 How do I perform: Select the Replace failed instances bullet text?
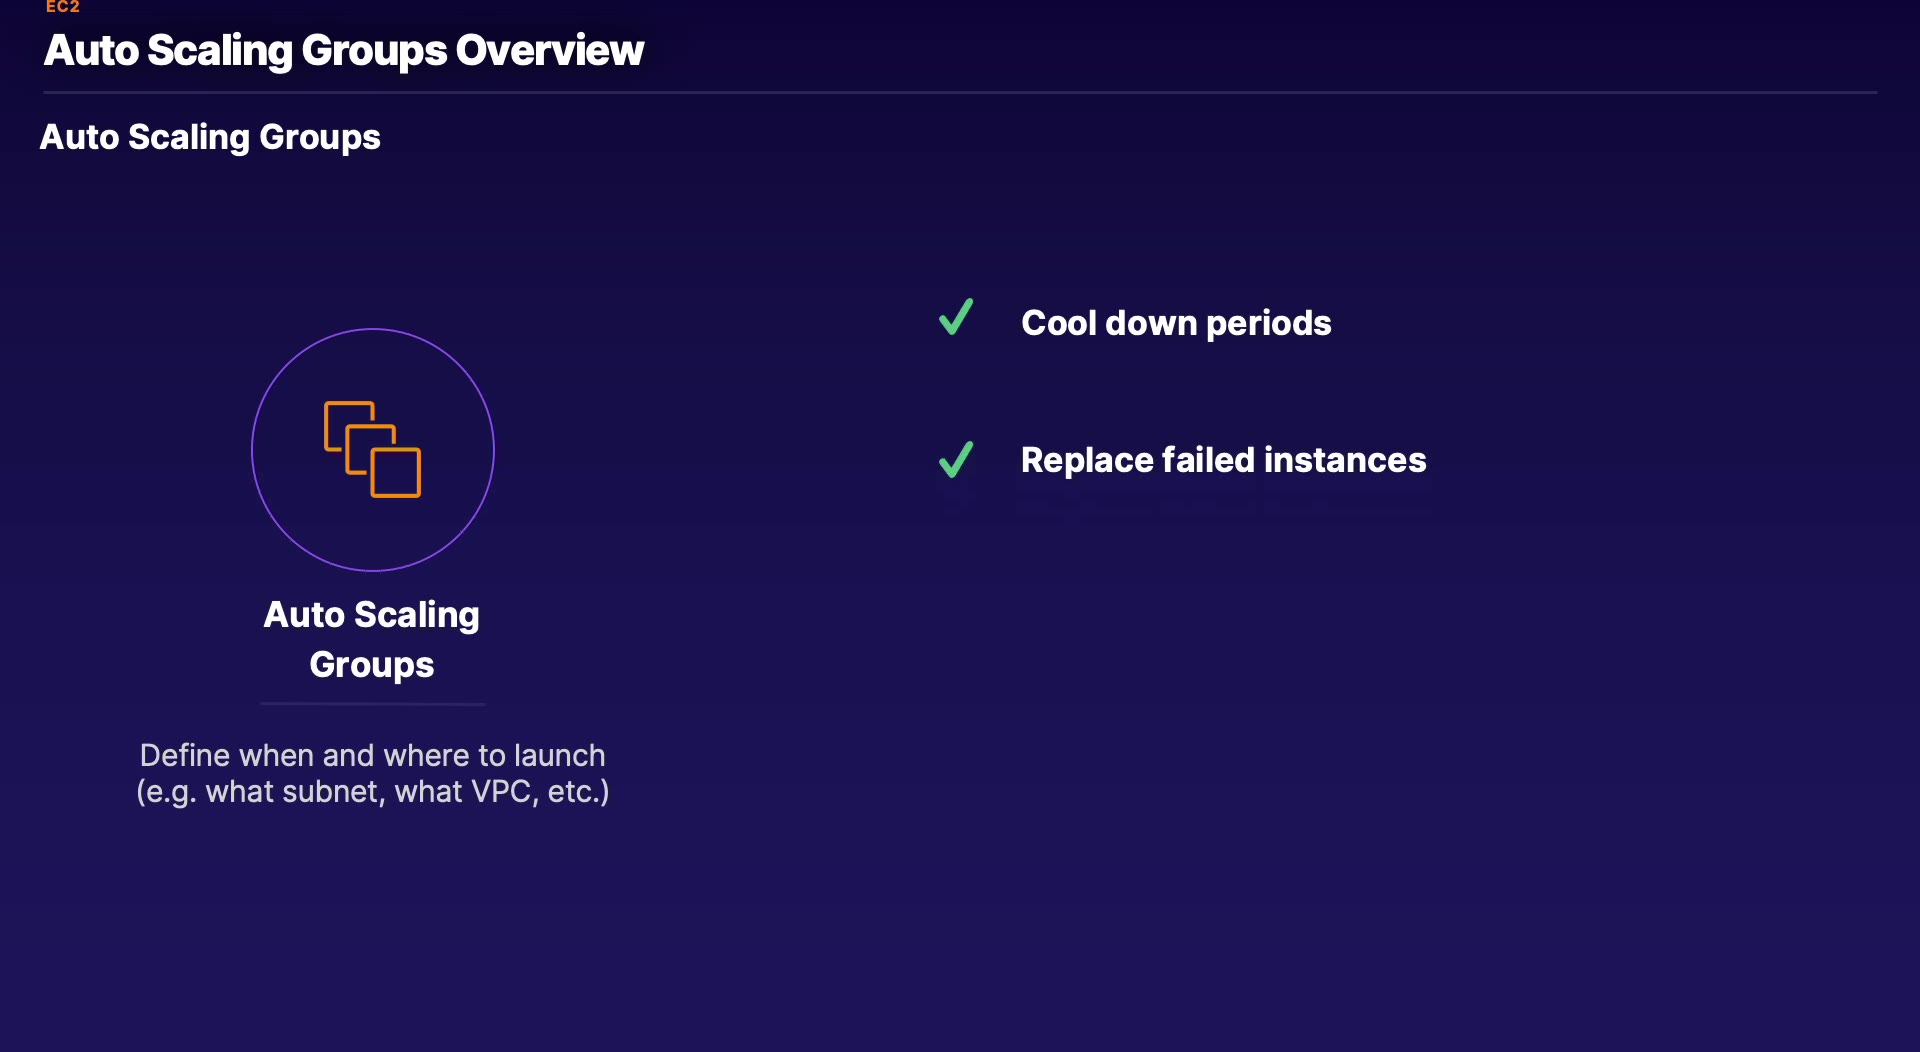point(1223,460)
